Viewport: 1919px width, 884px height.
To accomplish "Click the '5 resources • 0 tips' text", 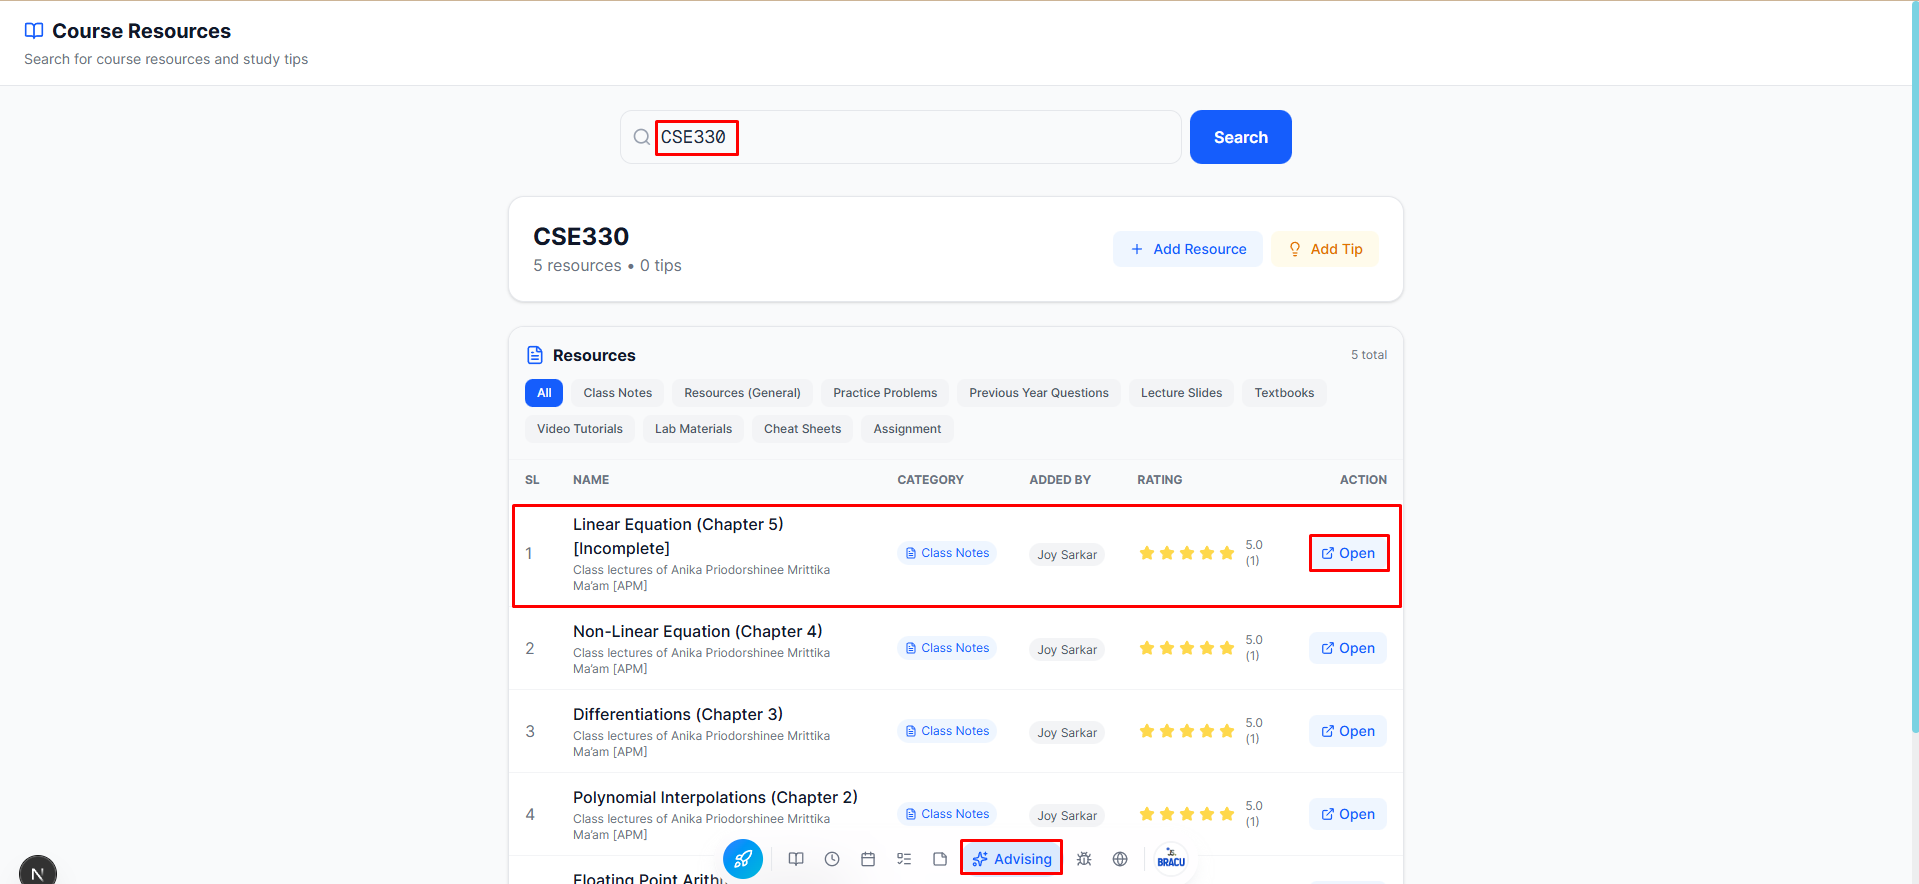I will point(607,265).
